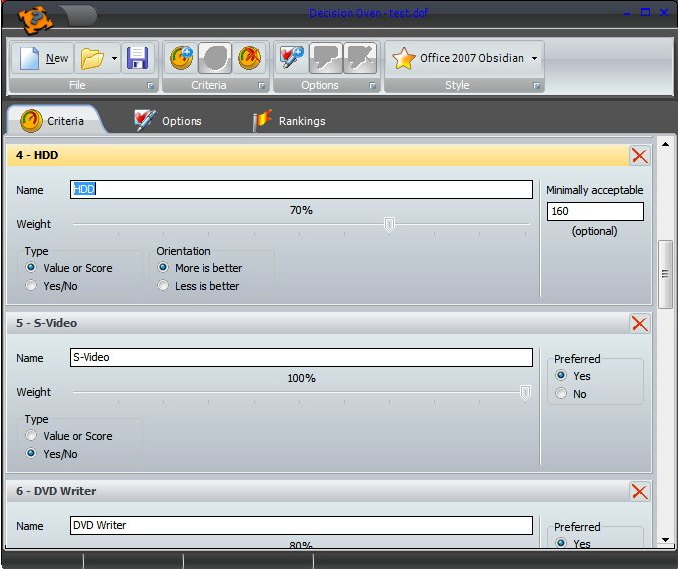Click the Rankings tab flag icon
The width and height of the screenshot is (678, 569).
(262, 120)
